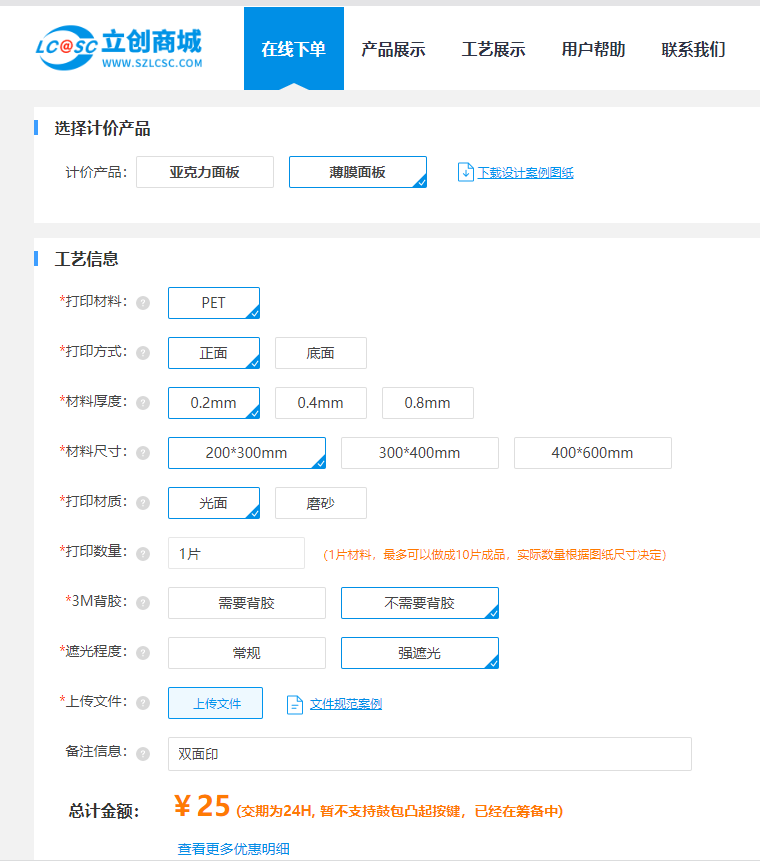Open 查看更多优惠明细 link
Screen dimensions: 760x865
[x=233, y=849]
